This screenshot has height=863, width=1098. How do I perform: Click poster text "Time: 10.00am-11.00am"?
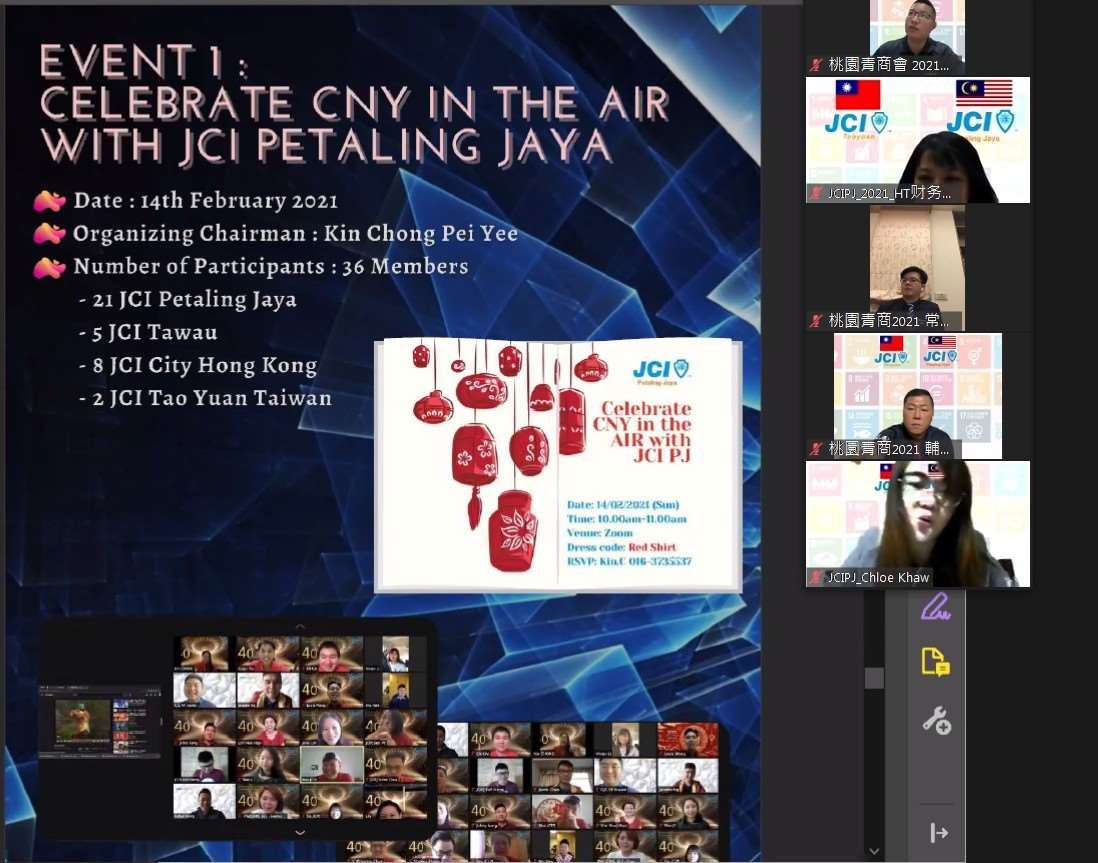point(627,519)
